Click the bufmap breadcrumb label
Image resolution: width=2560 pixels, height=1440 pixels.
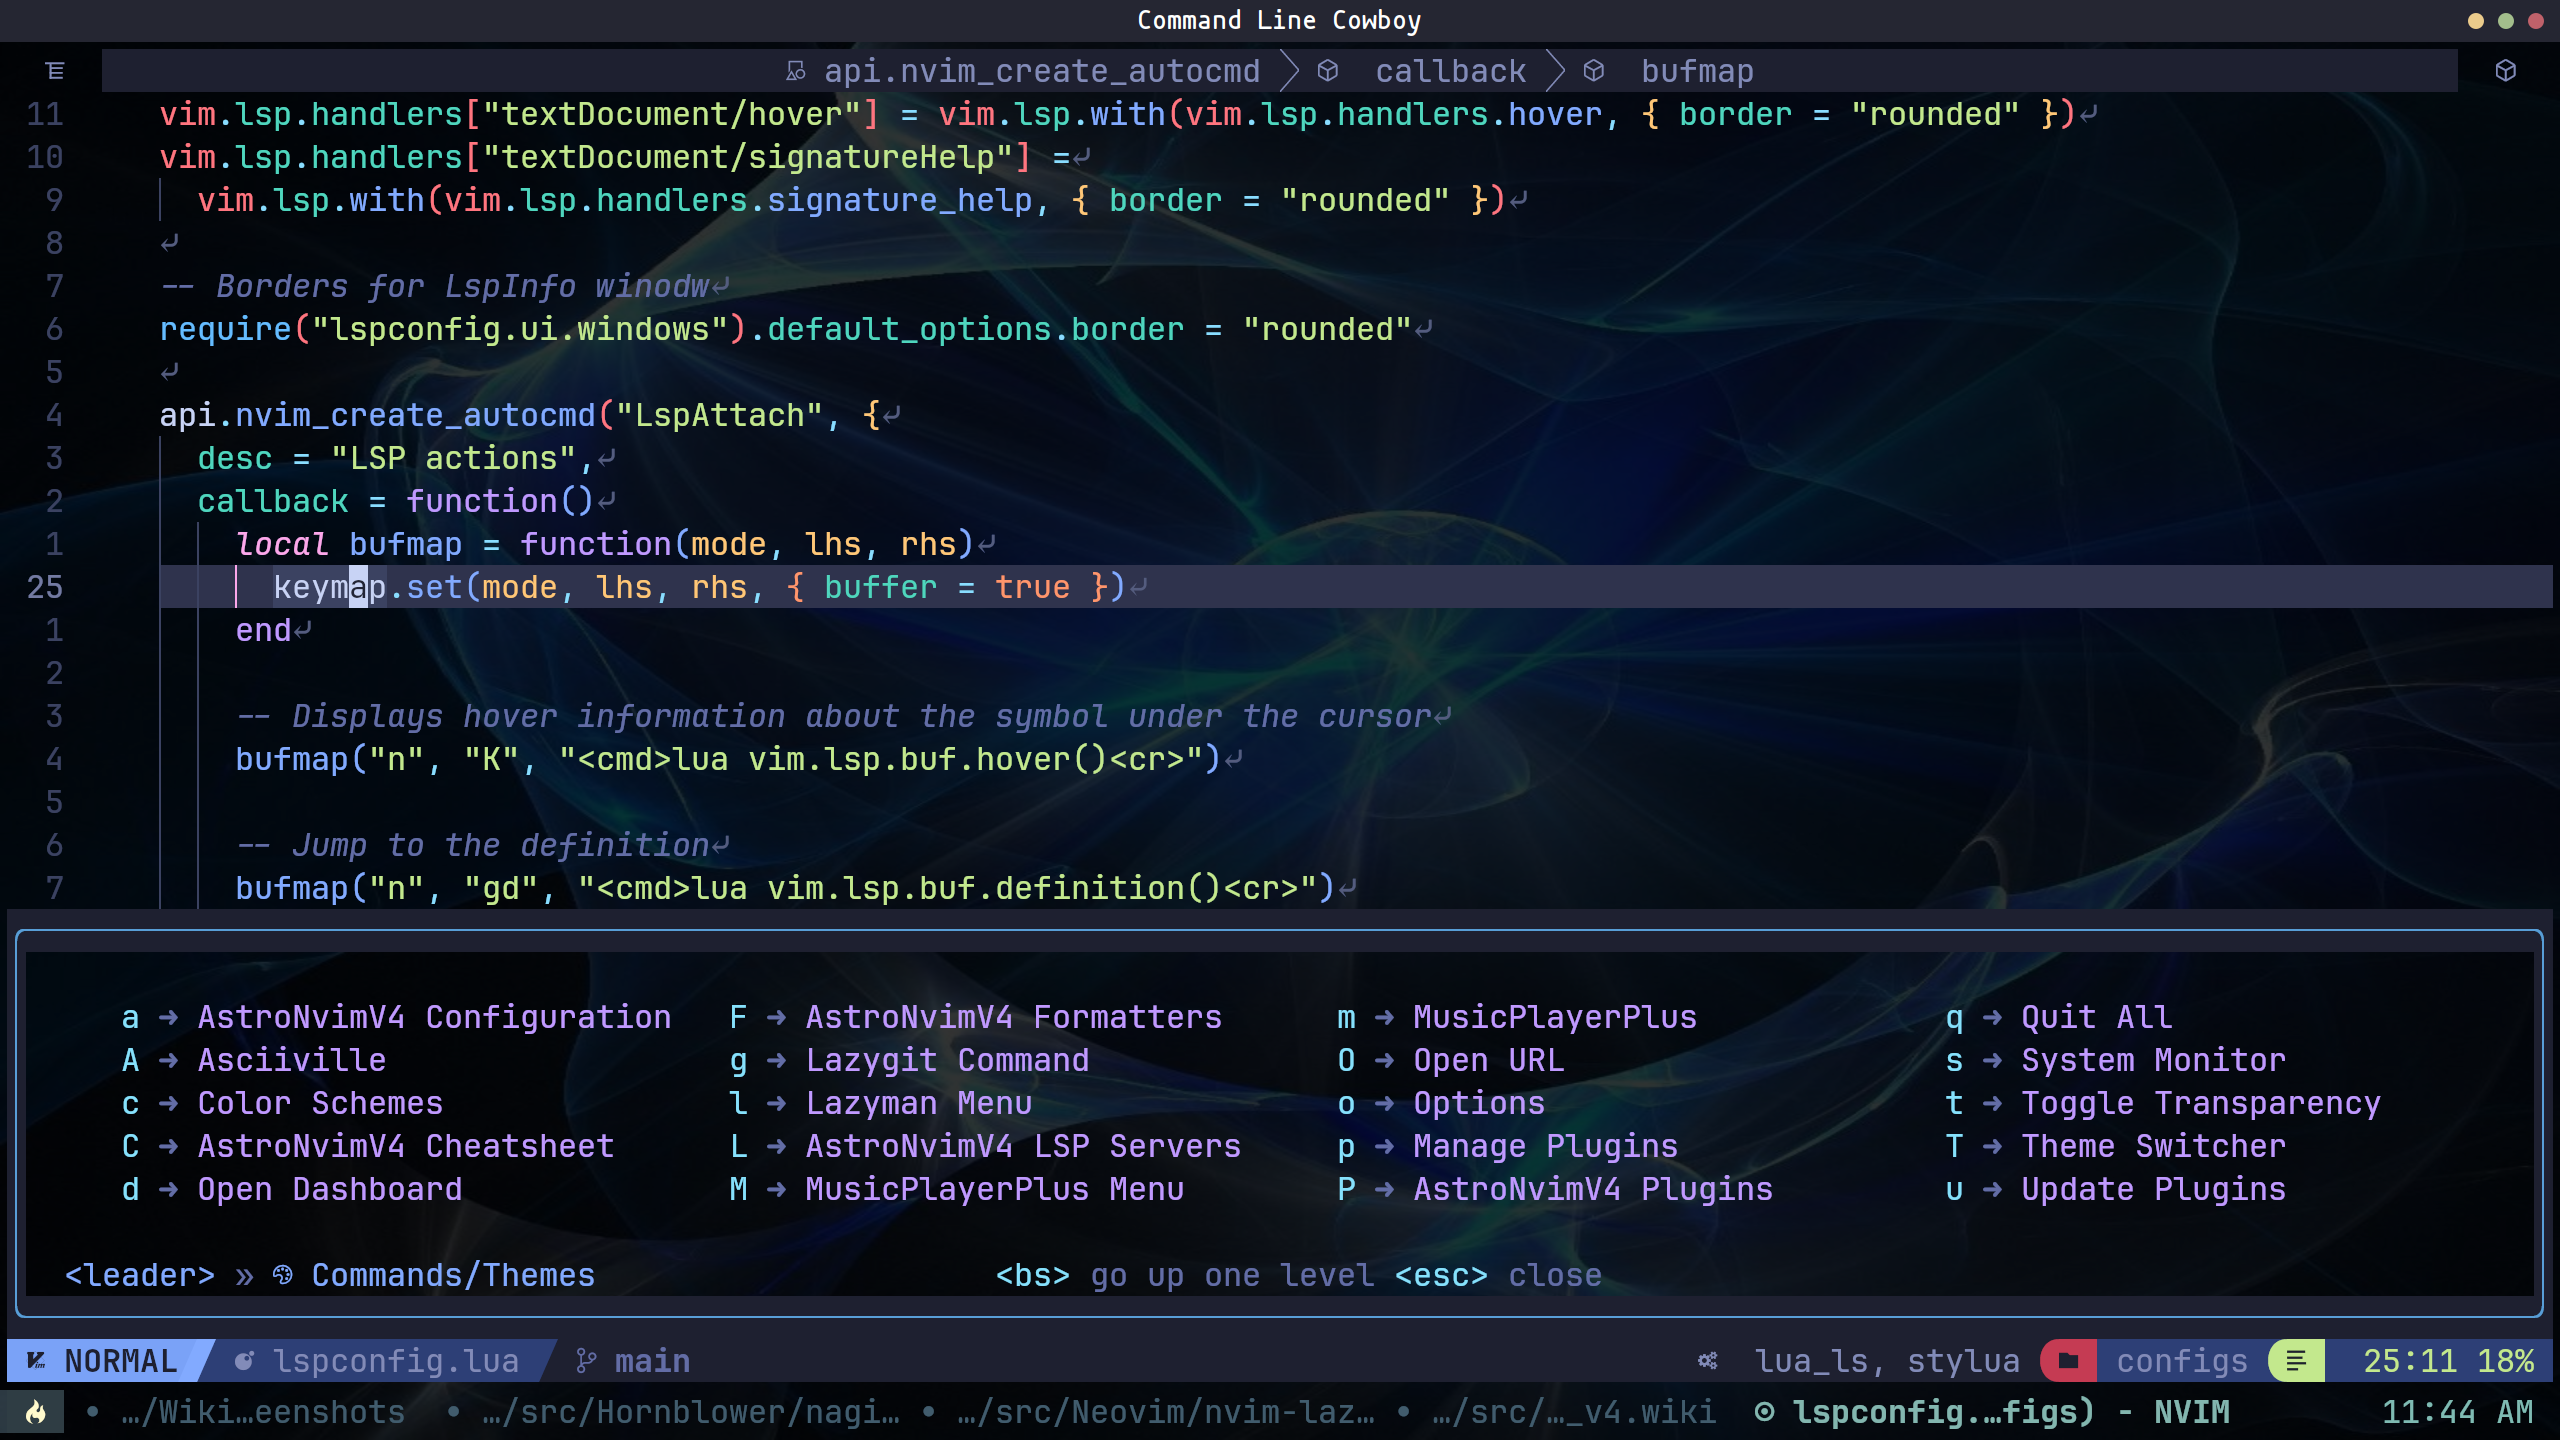click(1697, 71)
